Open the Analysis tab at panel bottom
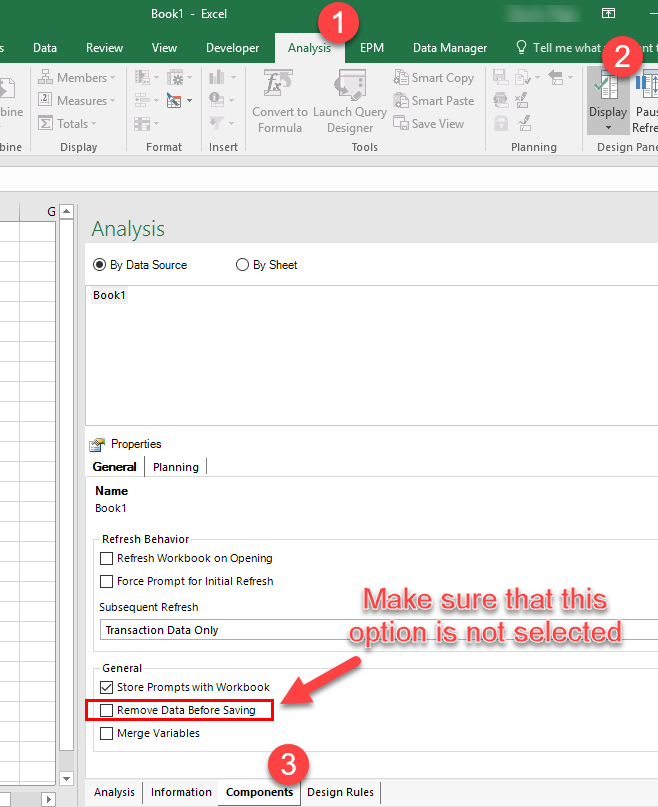The image size is (658, 807). tap(114, 792)
